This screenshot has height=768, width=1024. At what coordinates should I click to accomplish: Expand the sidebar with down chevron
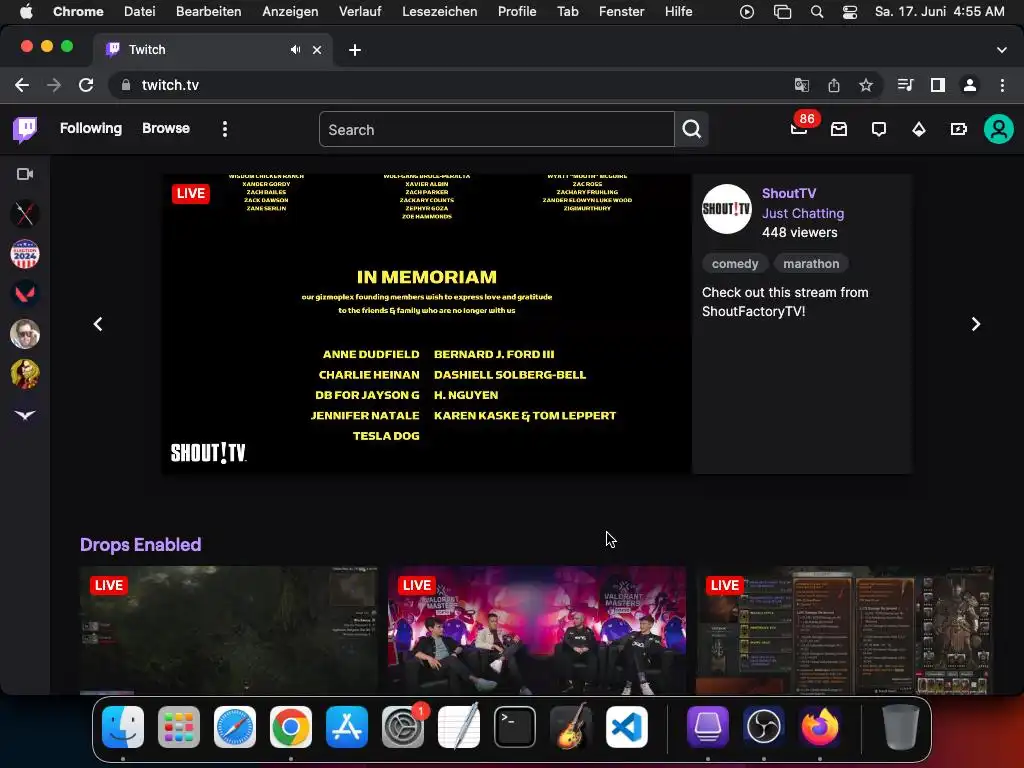[x=25, y=415]
